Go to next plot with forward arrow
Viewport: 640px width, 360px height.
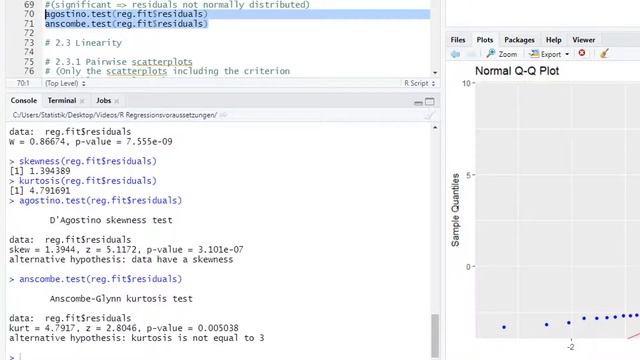coord(471,54)
